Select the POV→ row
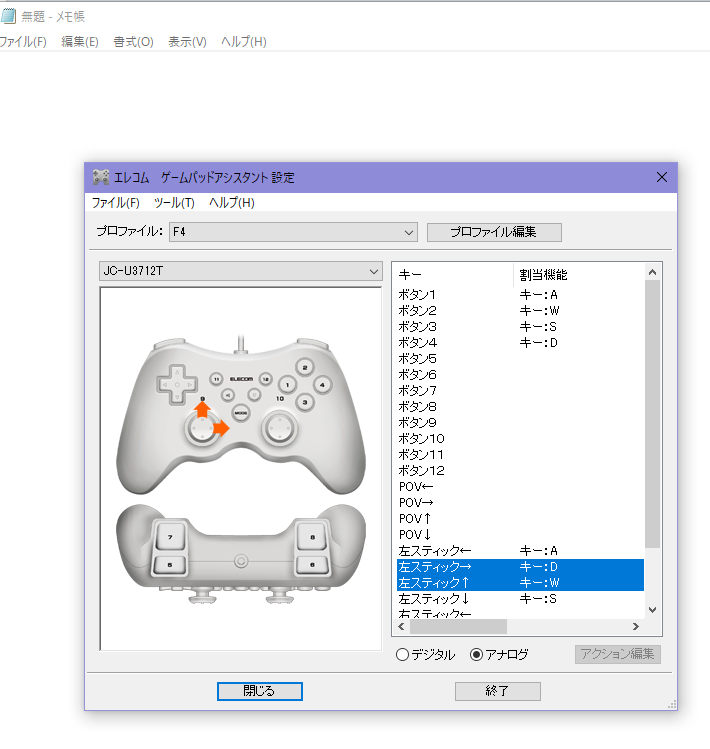Image resolution: width=710 pixels, height=749 pixels. point(520,503)
